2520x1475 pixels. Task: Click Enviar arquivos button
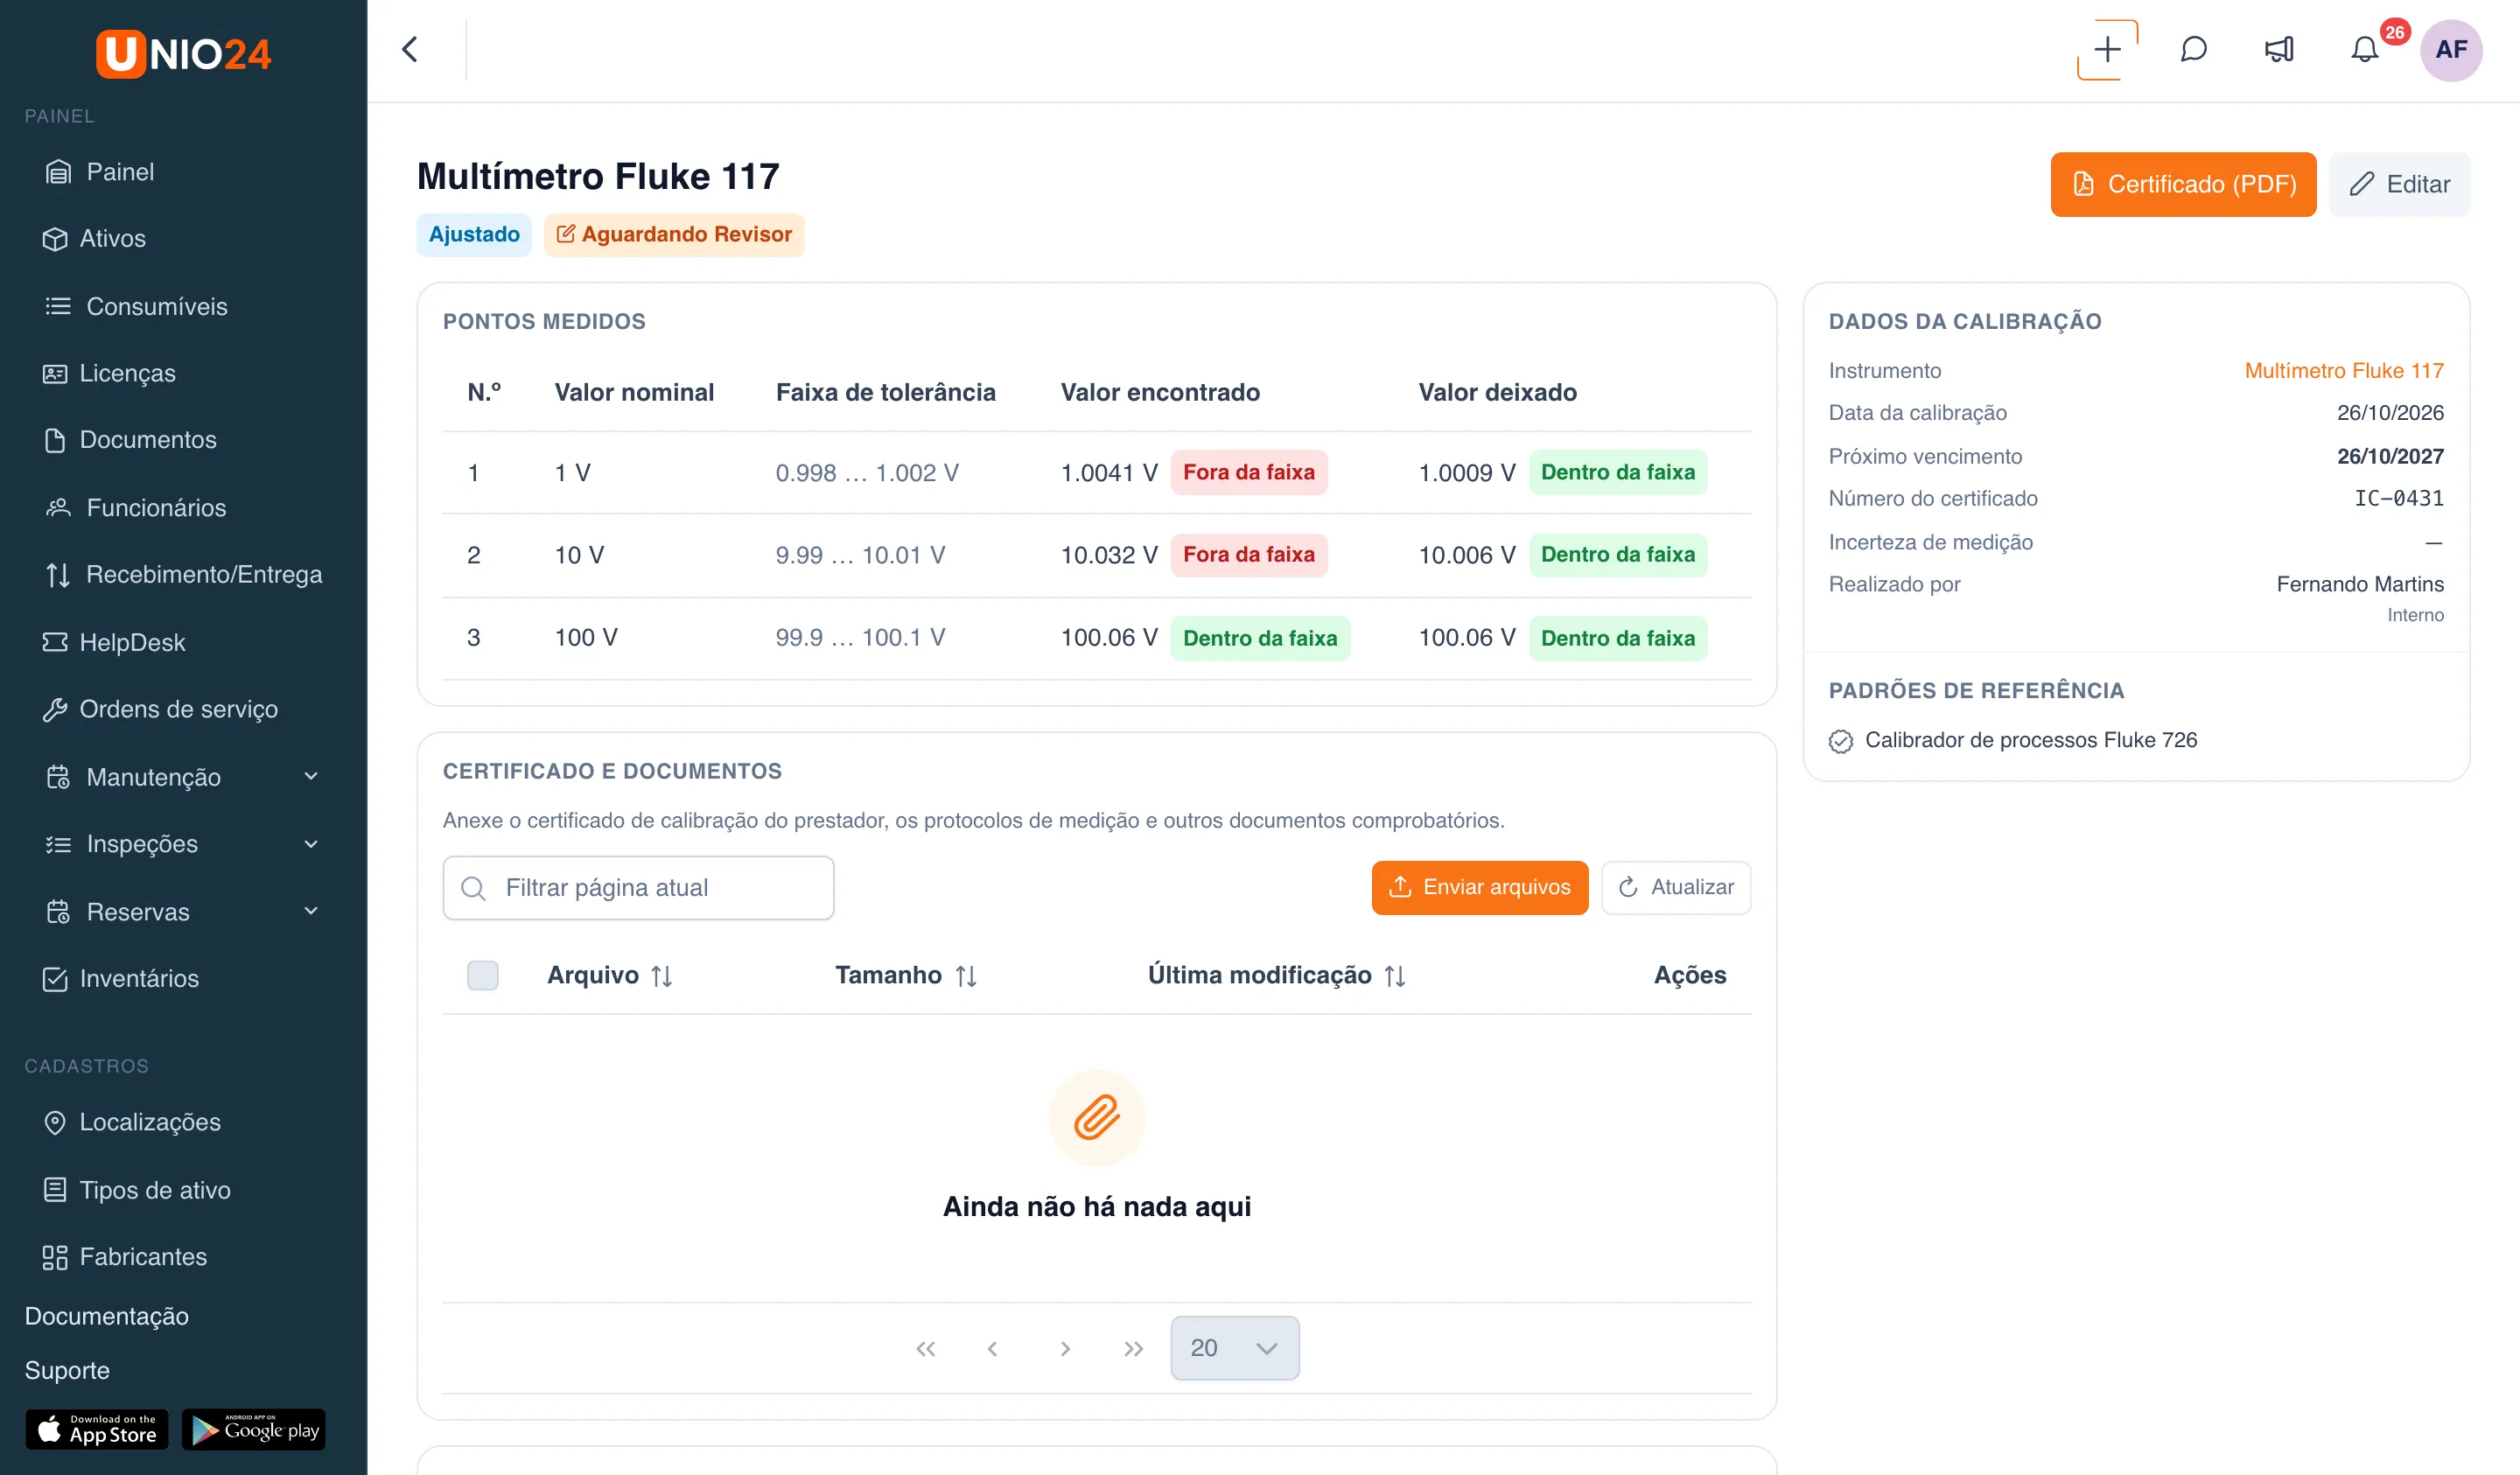[x=1480, y=888]
